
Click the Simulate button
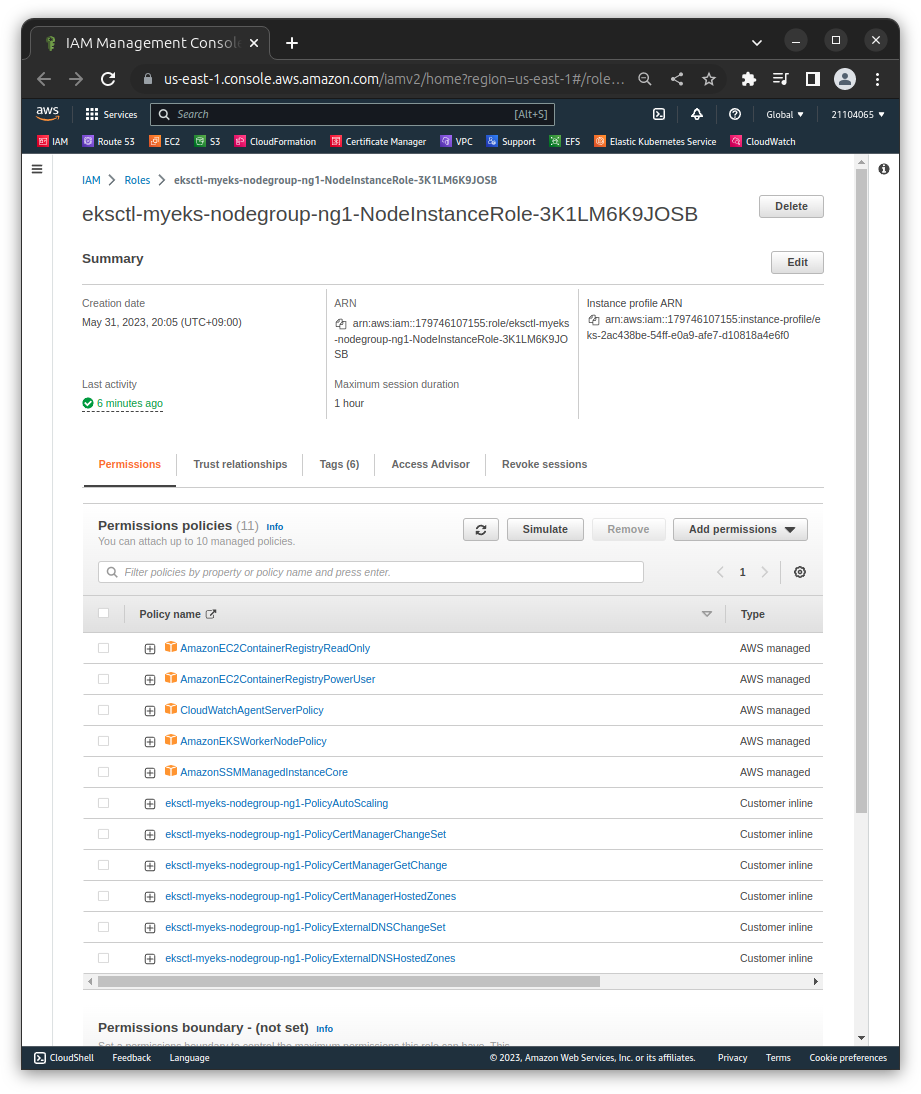click(545, 530)
